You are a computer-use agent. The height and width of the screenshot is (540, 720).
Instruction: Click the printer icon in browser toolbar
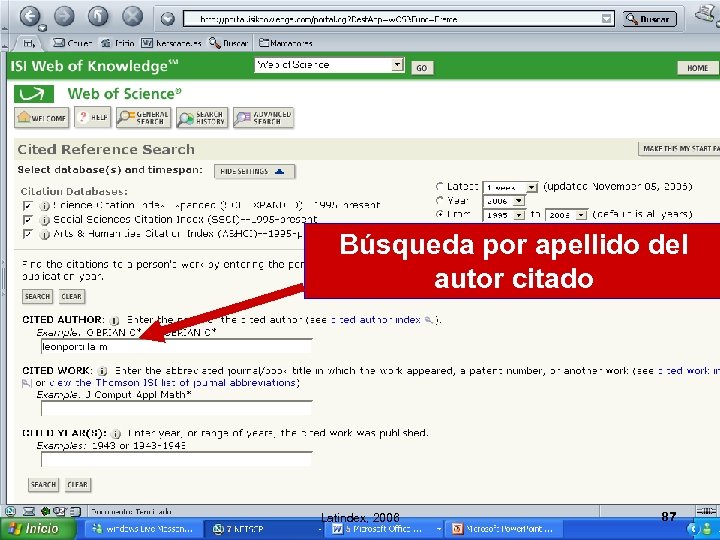[706, 15]
